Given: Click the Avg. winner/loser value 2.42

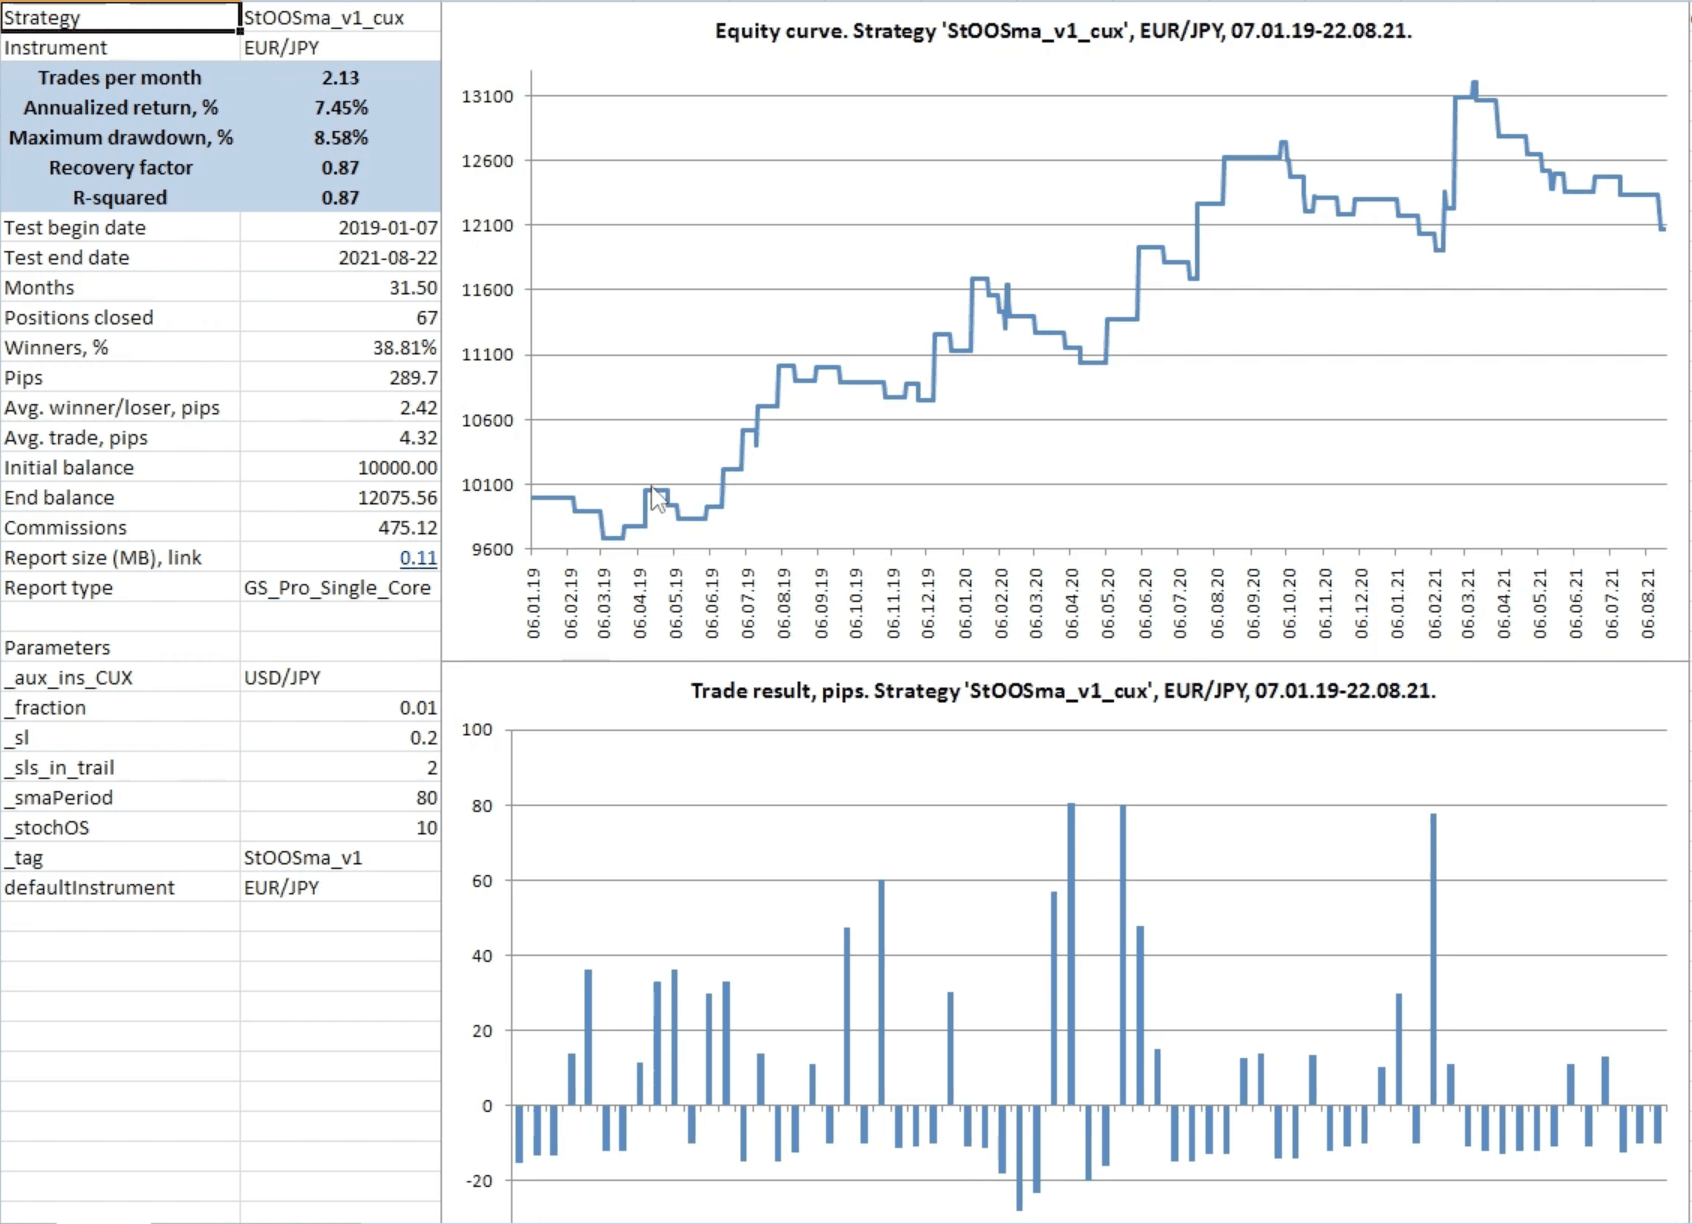Looking at the screenshot, I should click(x=340, y=407).
